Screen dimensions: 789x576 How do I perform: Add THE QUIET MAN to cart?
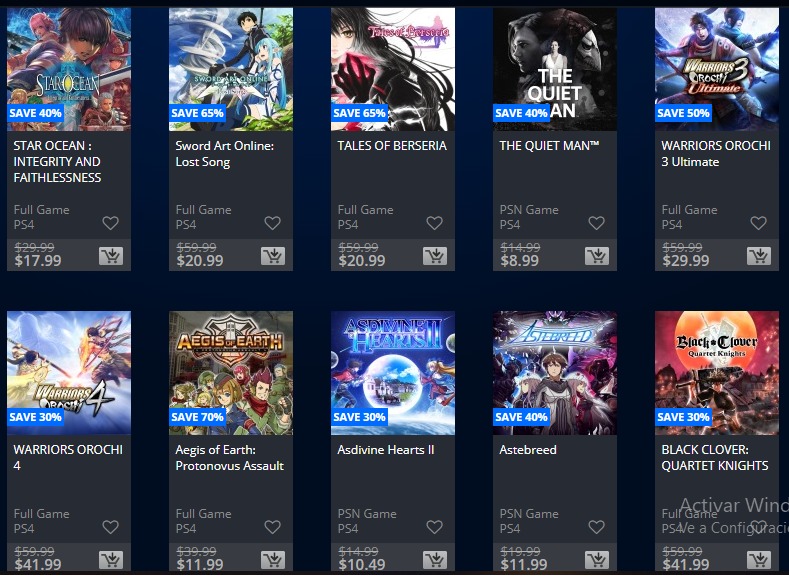point(597,256)
